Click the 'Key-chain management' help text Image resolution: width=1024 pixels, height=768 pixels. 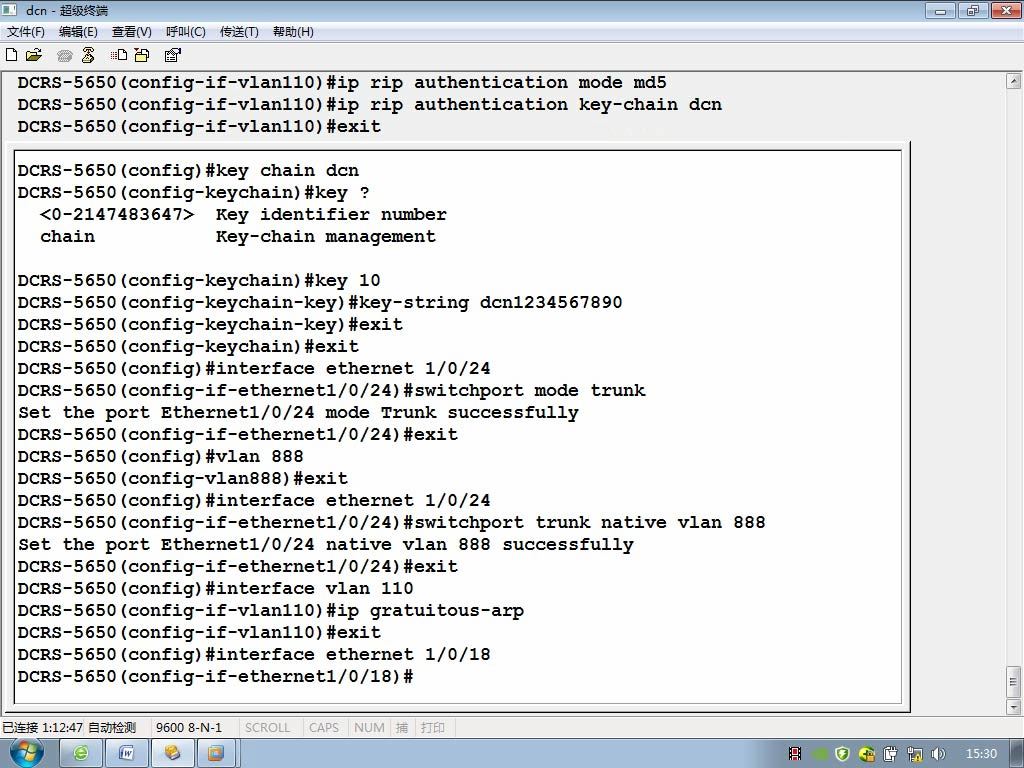tap(325, 236)
